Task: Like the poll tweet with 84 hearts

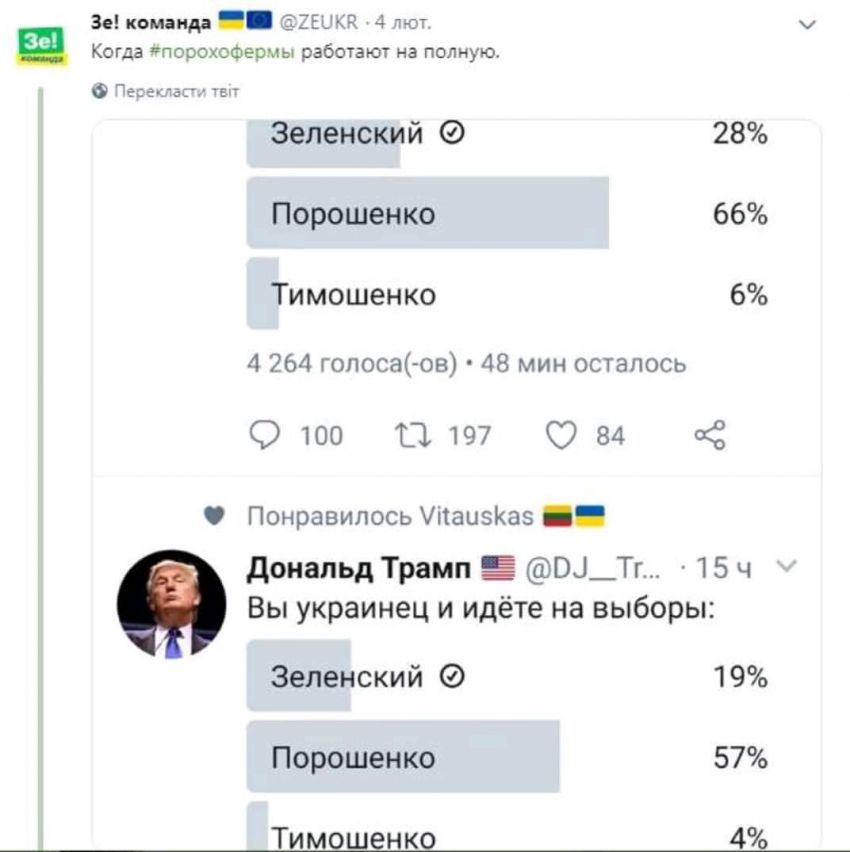Action: tap(560, 436)
